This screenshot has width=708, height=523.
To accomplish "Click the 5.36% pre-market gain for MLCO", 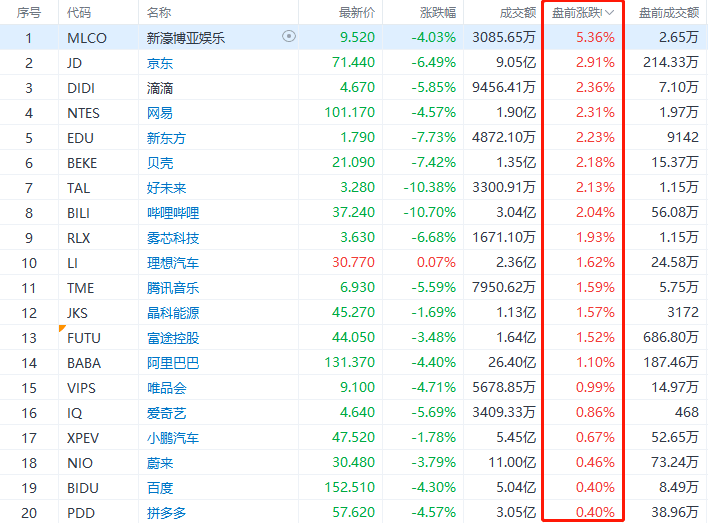I will pyautogui.click(x=595, y=37).
